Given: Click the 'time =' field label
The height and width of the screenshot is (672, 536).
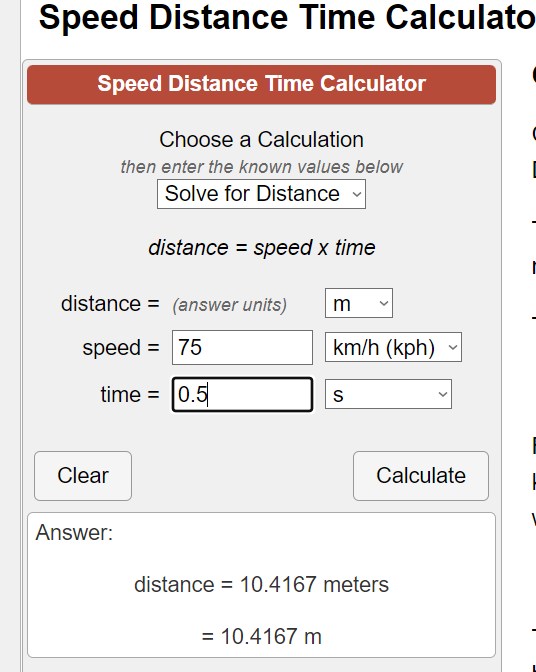Looking at the screenshot, I should 130,394.
